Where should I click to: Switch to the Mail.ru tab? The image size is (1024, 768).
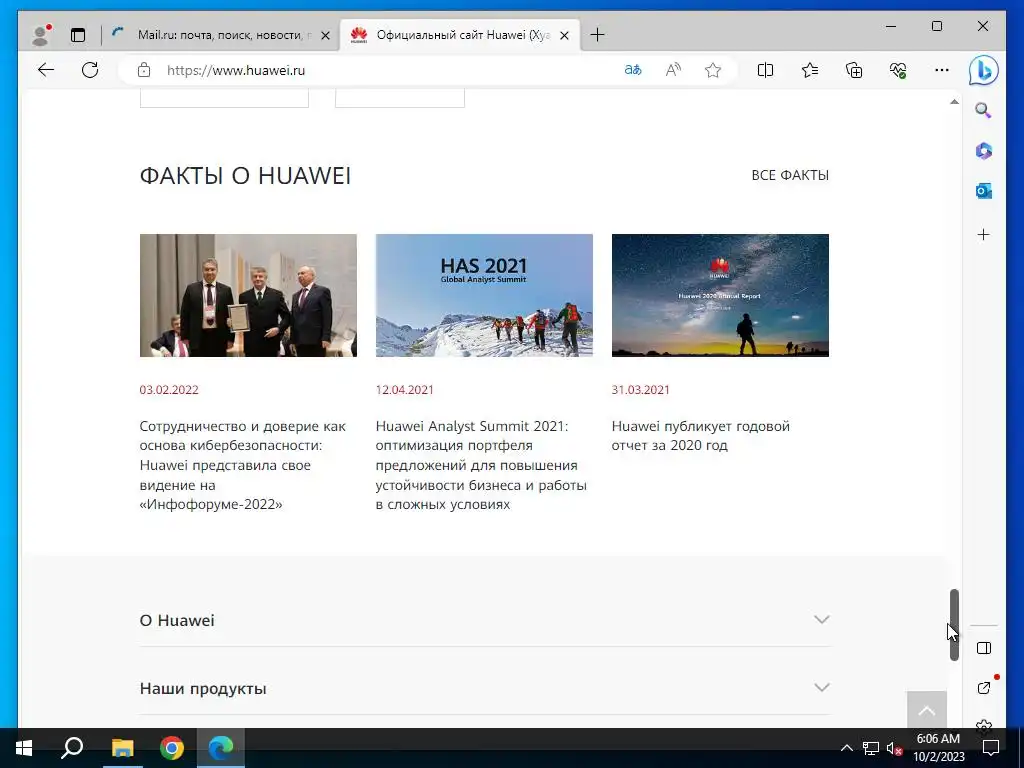point(221,35)
